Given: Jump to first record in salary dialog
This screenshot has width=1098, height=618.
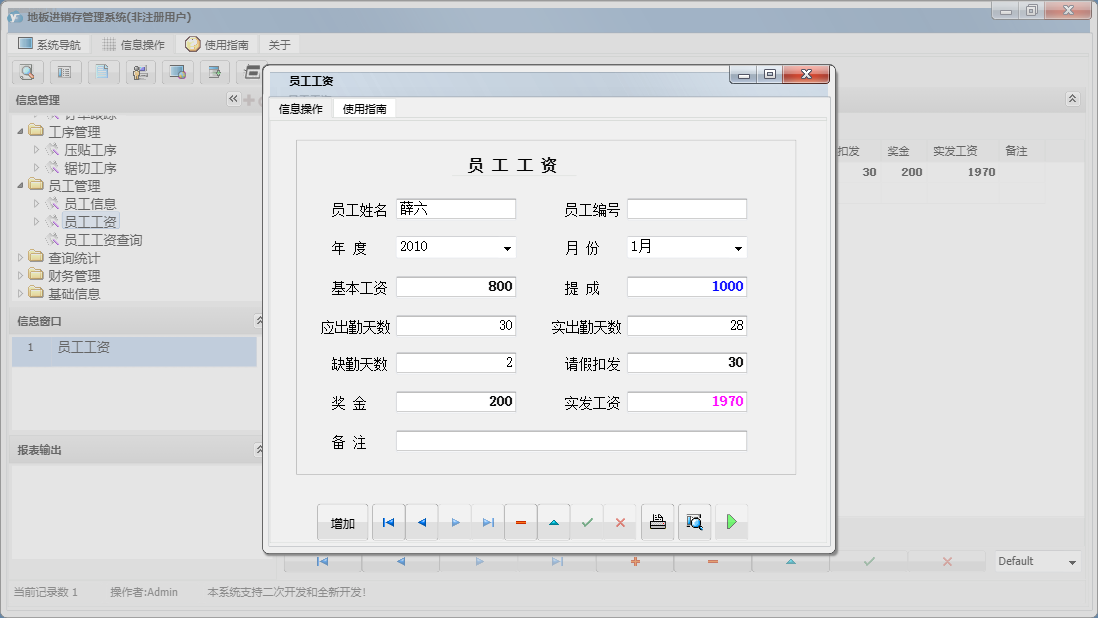Looking at the screenshot, I should [389, 522].
